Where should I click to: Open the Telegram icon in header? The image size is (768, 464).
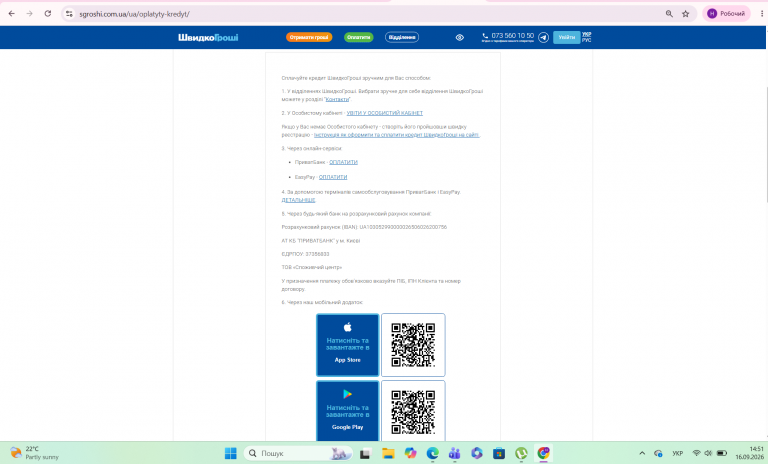[x=543, y=37]
